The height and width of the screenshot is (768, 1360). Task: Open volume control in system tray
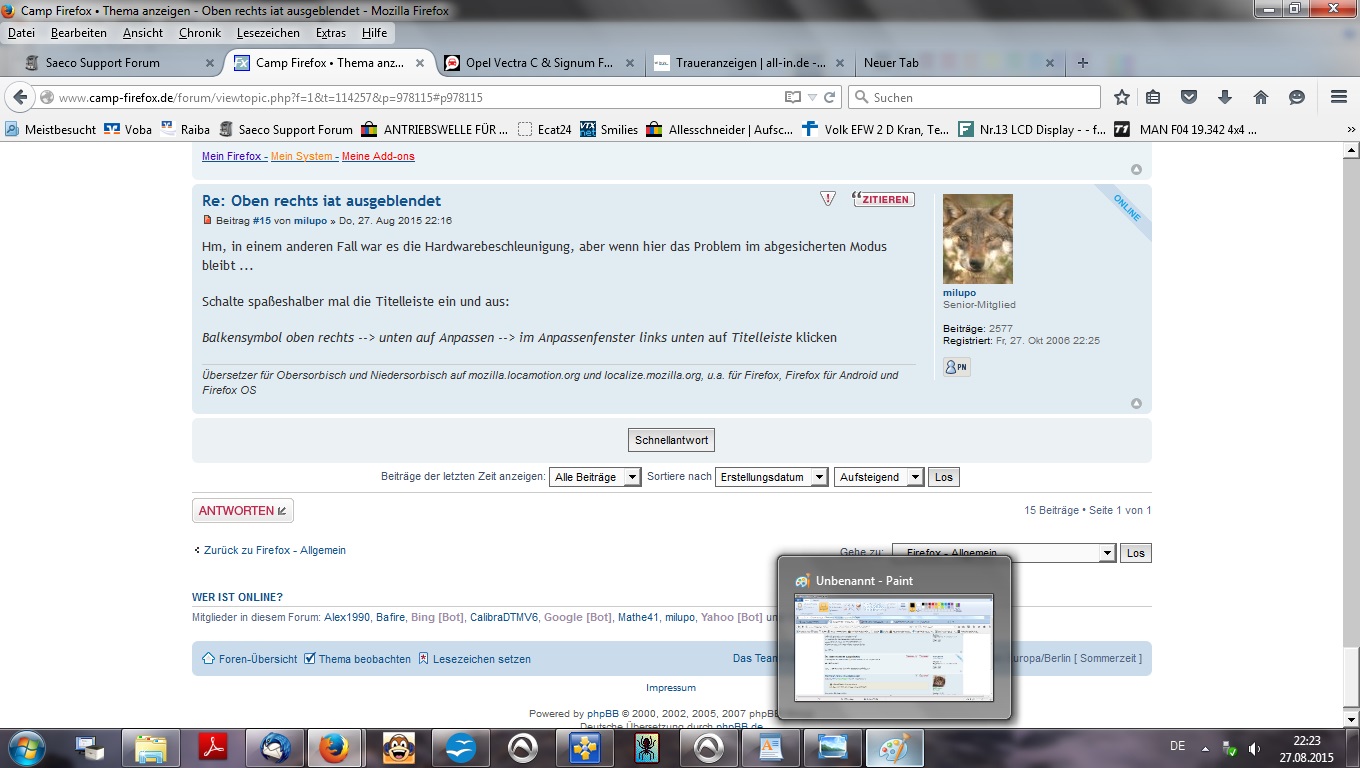[x=1254, y=749]
